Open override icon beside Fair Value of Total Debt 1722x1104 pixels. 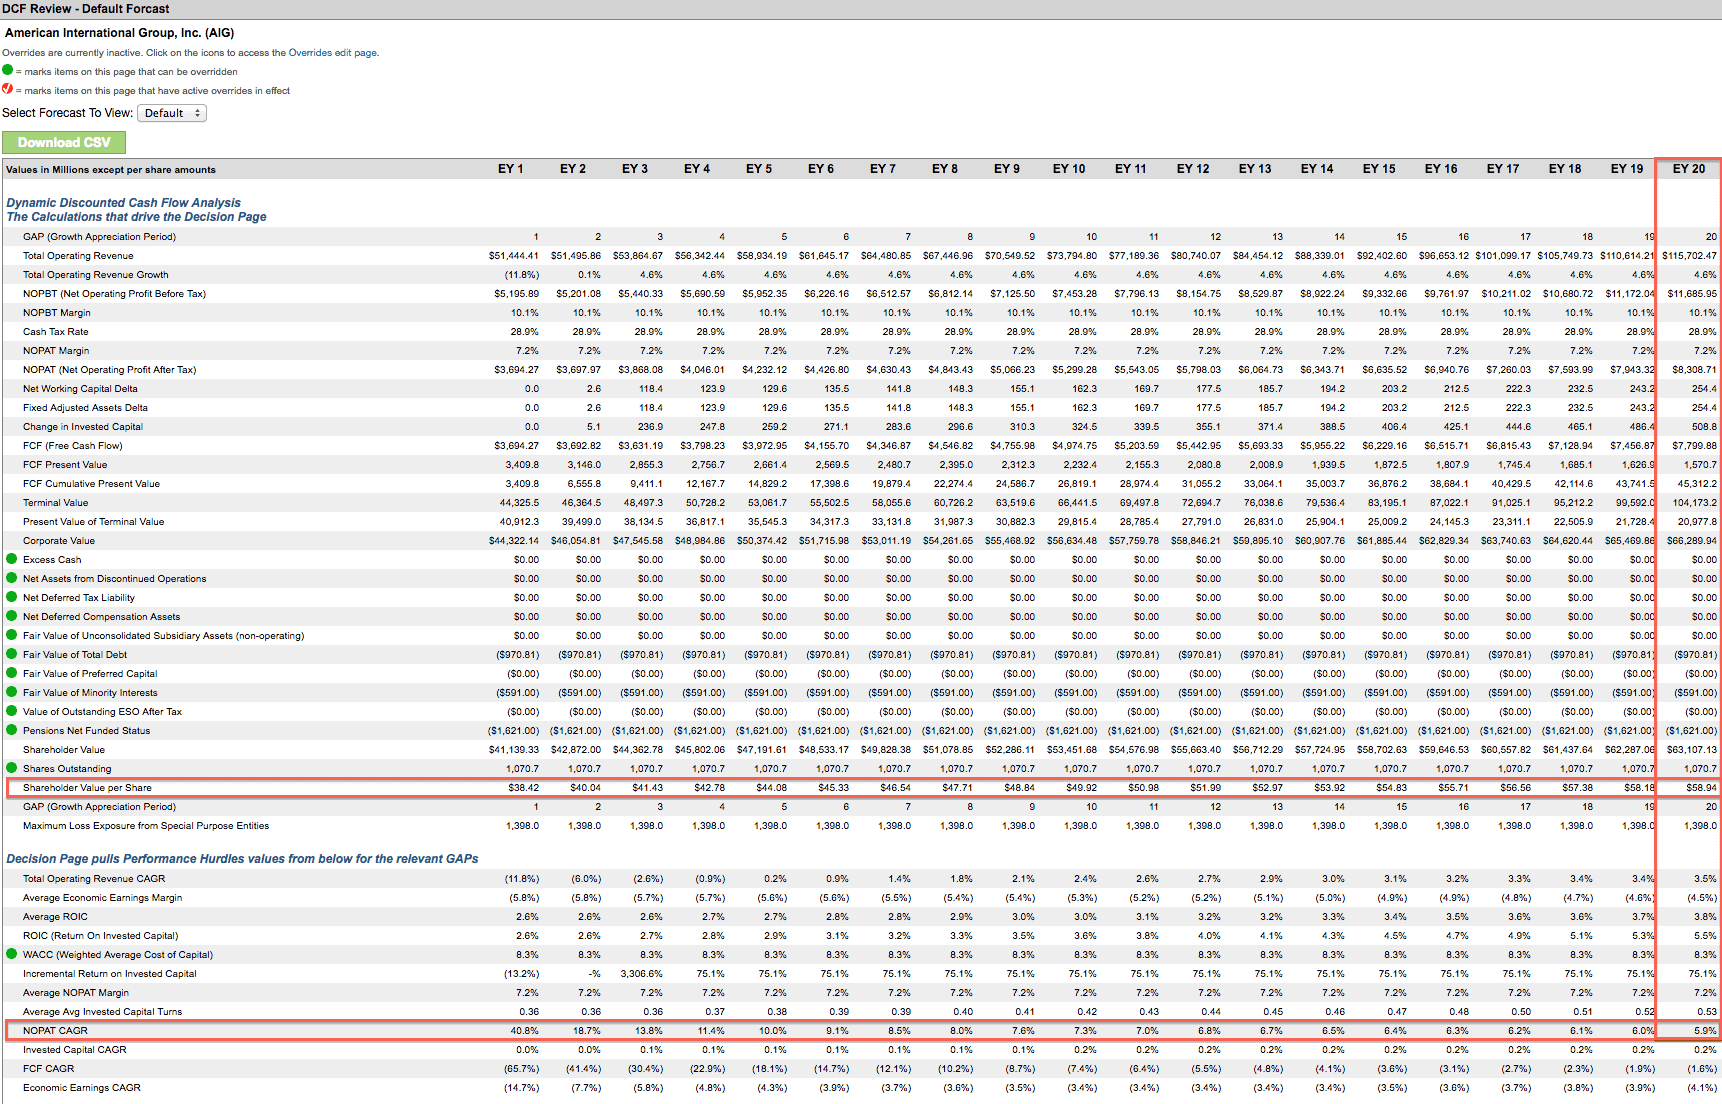(12, 654)
